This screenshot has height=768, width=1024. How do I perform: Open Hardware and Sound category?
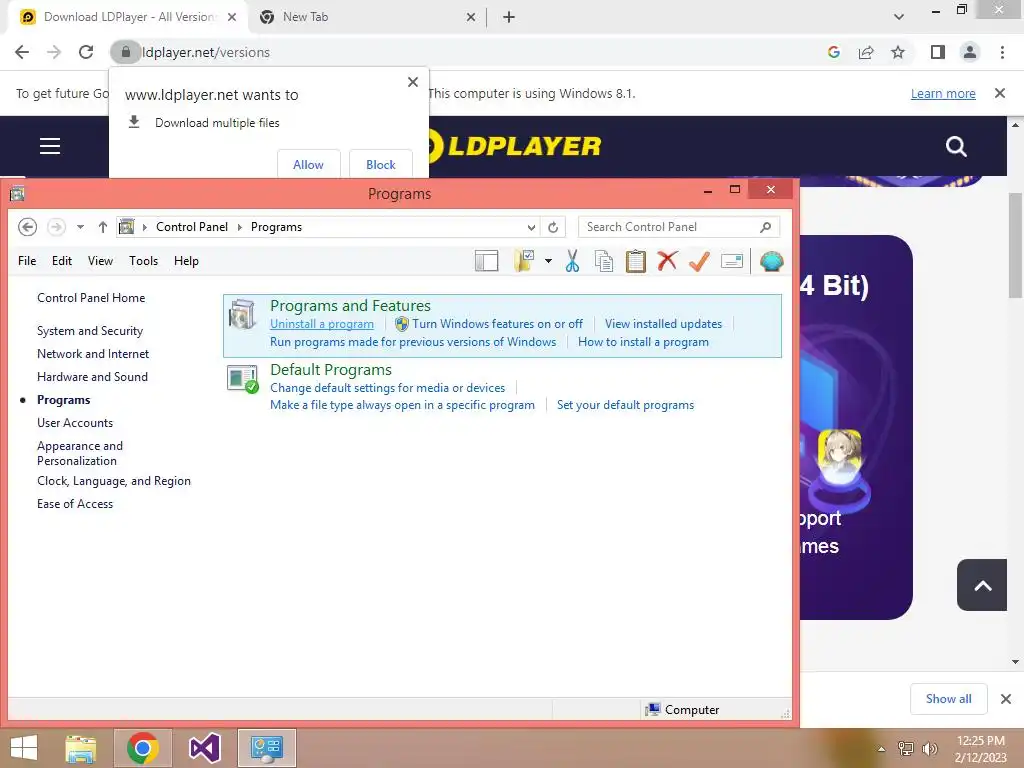click(x=92, y=377)
